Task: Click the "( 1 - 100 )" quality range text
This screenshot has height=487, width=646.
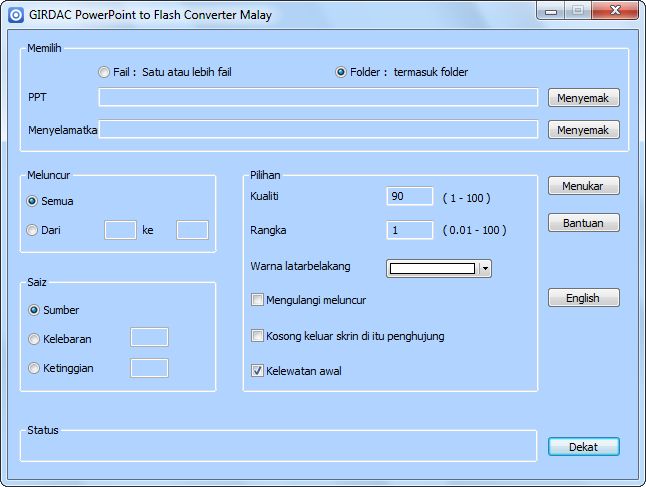Action: click(x=466, y=198)
